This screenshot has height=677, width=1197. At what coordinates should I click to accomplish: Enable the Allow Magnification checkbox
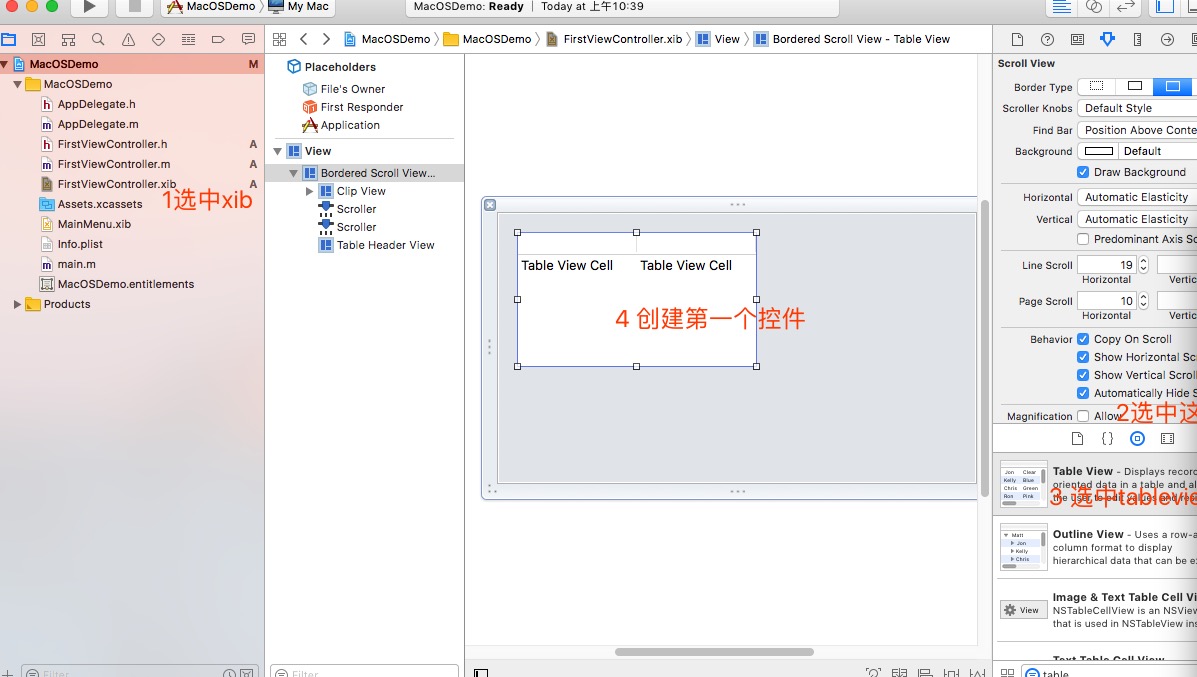[x=1082, y=416]
